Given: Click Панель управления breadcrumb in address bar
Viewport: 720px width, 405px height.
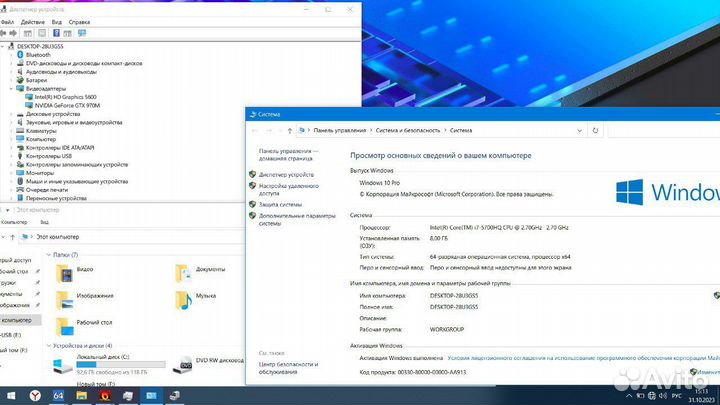Looking at the screenshot, I should click(x=340, y=130).
